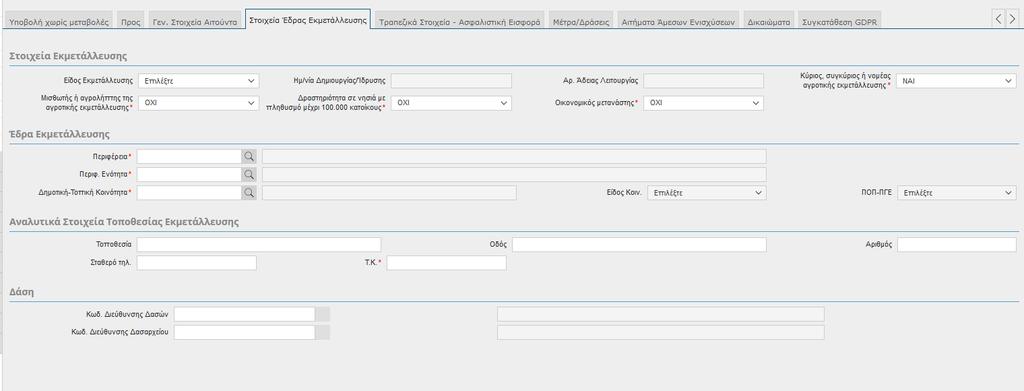Click the Περιφ. Ενότητα description box
The height and width of the screenshot is (391, 1024).
tap(514, 175)
